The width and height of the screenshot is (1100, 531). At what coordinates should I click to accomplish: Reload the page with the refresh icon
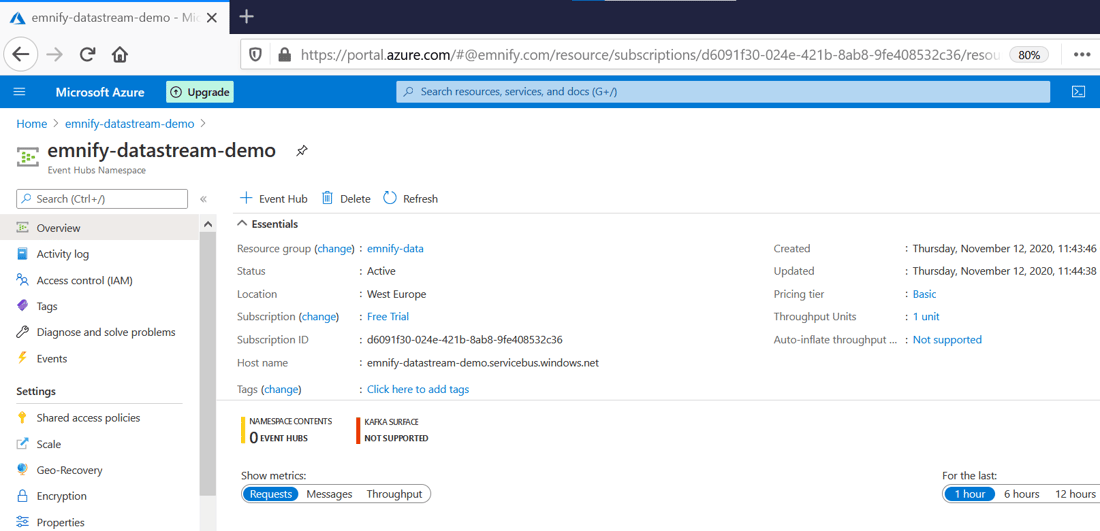(88, 55)
